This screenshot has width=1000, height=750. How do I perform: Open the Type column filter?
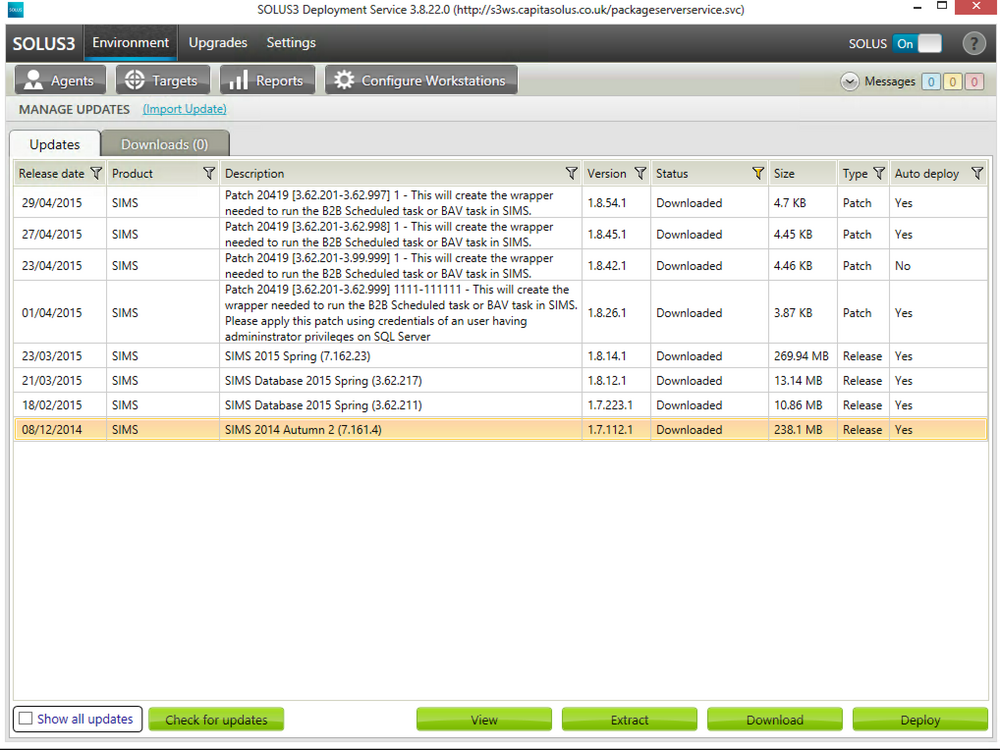879,173
